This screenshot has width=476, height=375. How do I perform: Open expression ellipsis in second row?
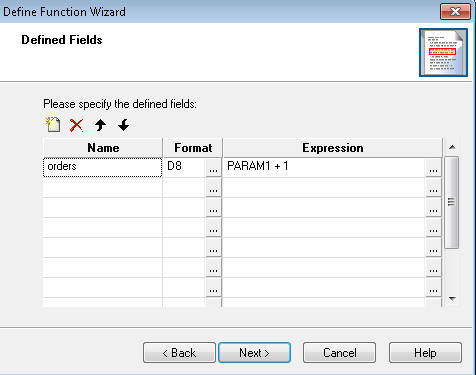433,188
